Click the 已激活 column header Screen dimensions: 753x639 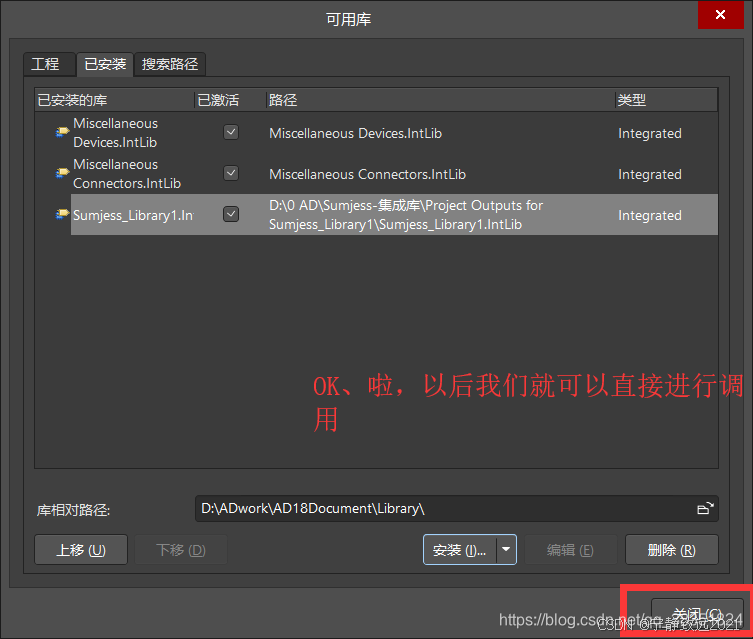click(230, 100)
